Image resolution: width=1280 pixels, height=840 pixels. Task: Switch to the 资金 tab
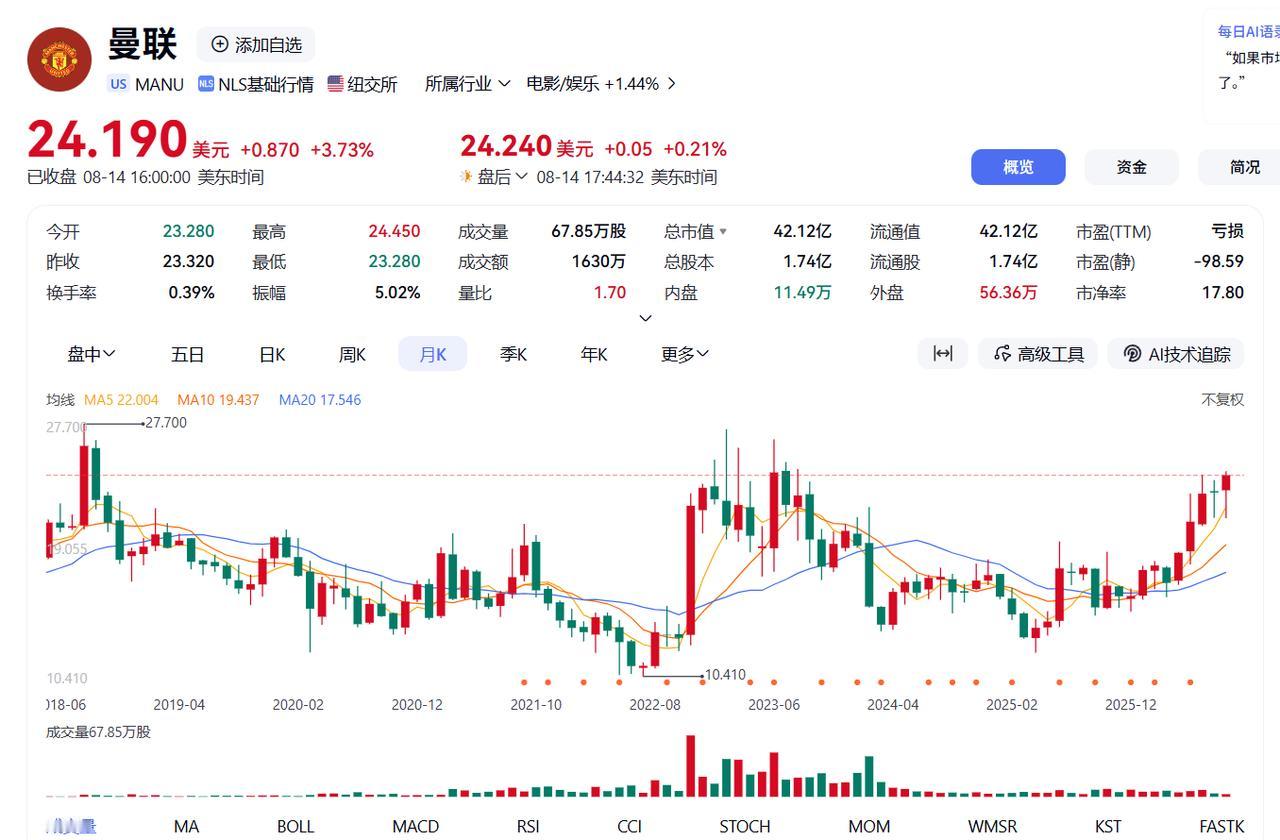click(1131, 167)
